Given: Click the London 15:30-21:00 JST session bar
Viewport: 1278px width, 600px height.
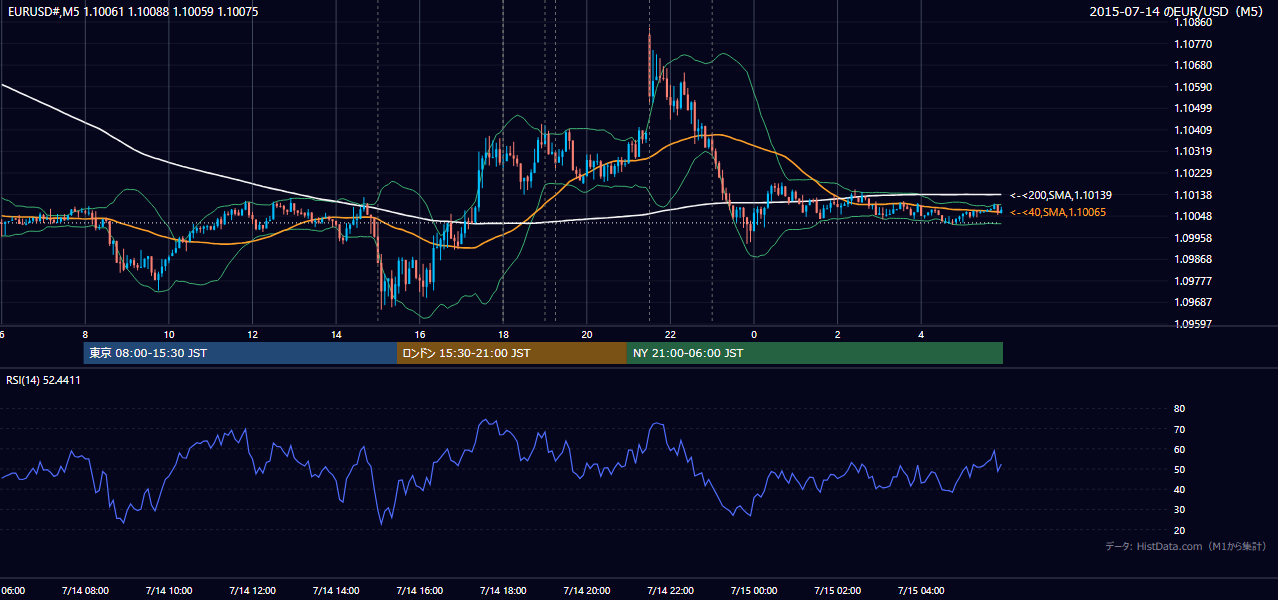Looking at the screenshot, I should pos(512,353).
